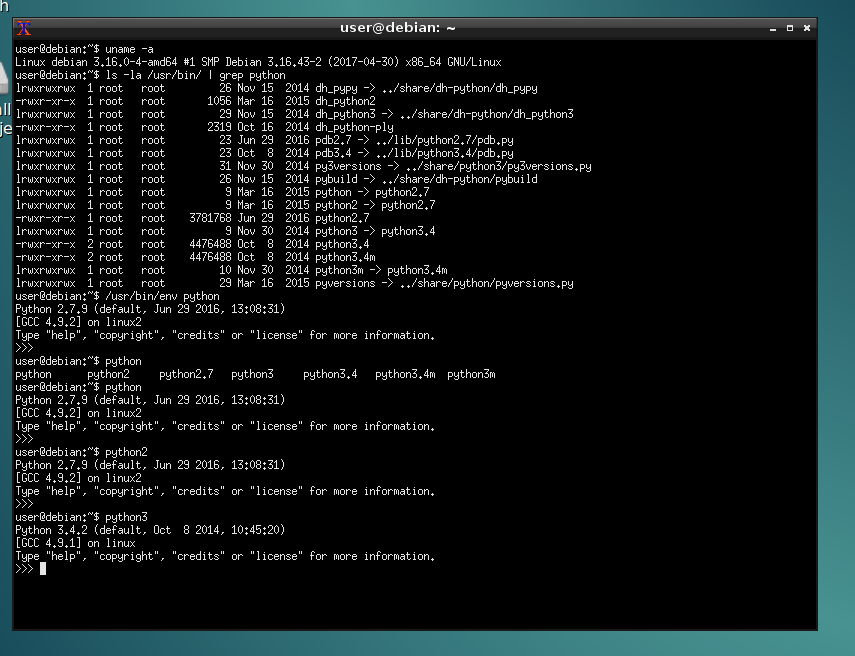Click the 'python3 -> python3.4' row
This screenshot has width=855, height=656.
(225, 231)
